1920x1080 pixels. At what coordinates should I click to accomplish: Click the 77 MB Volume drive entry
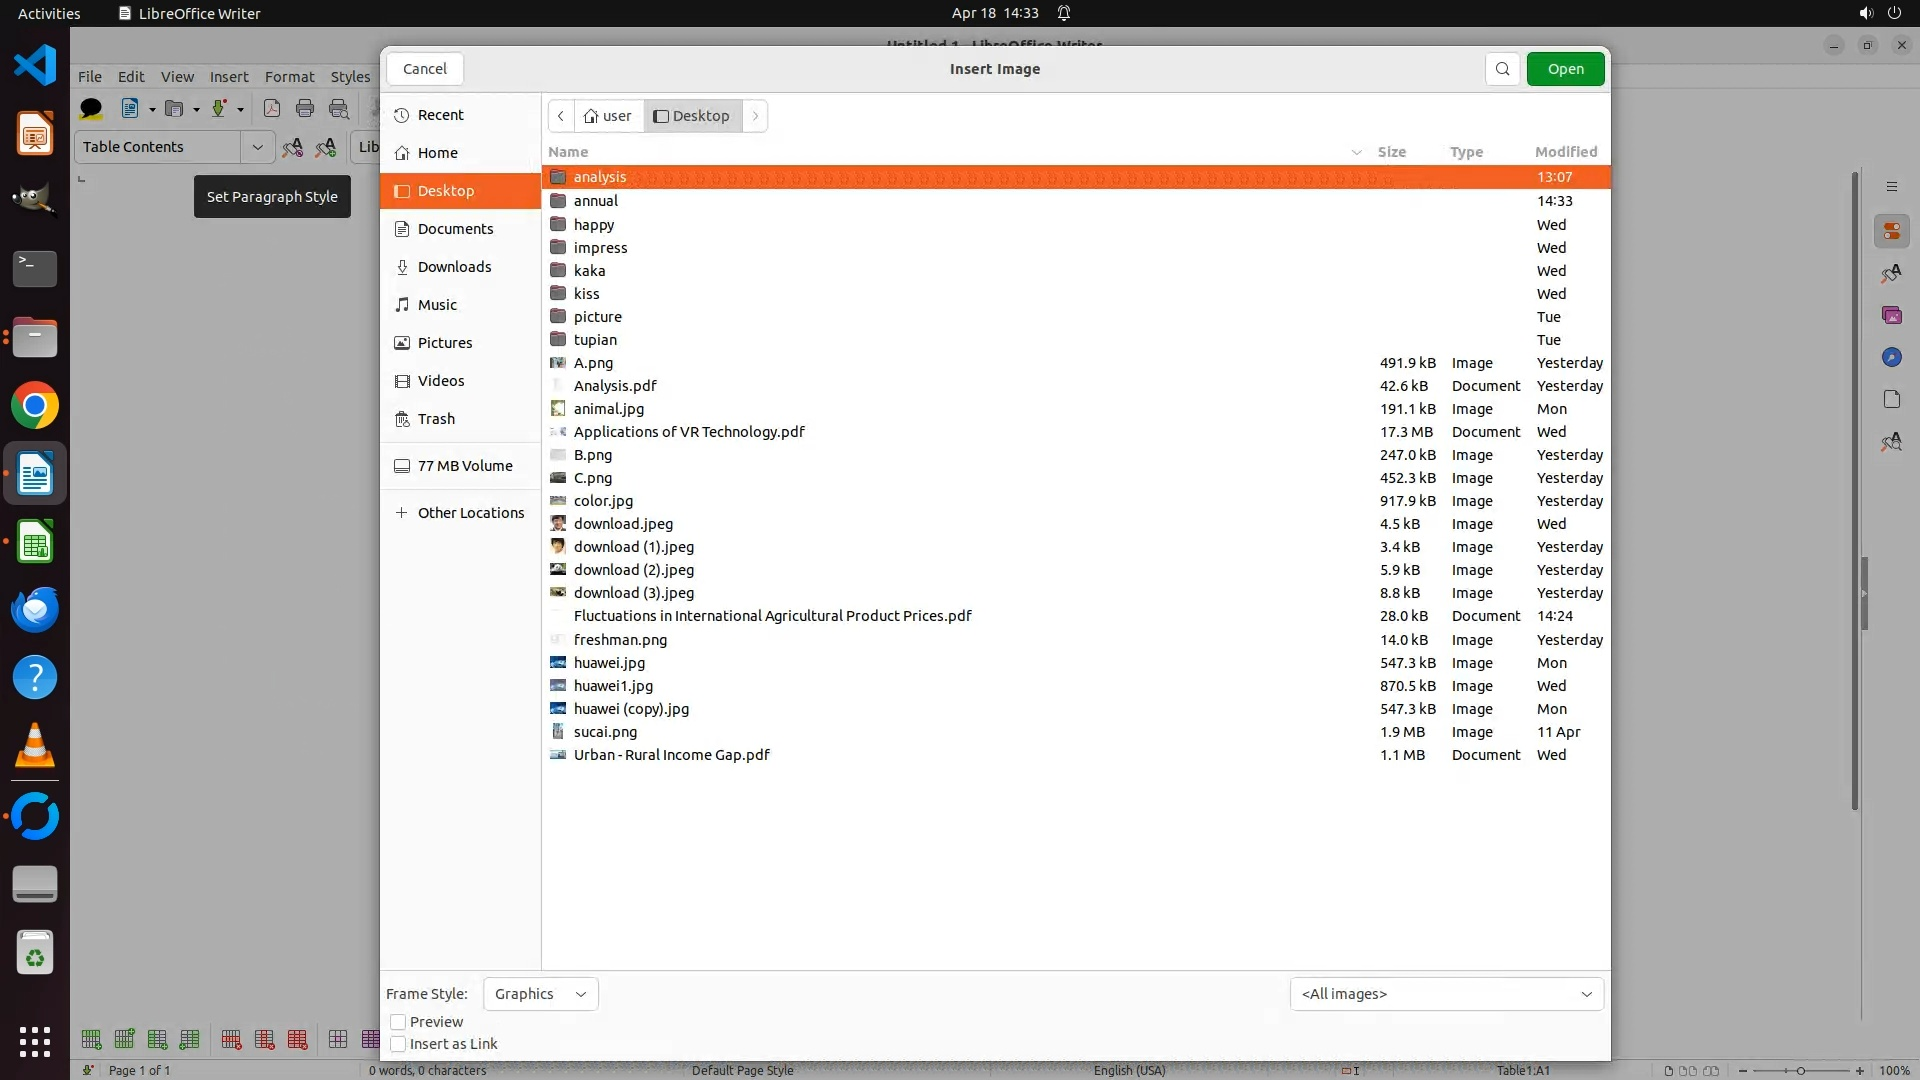tap(464, 466)
